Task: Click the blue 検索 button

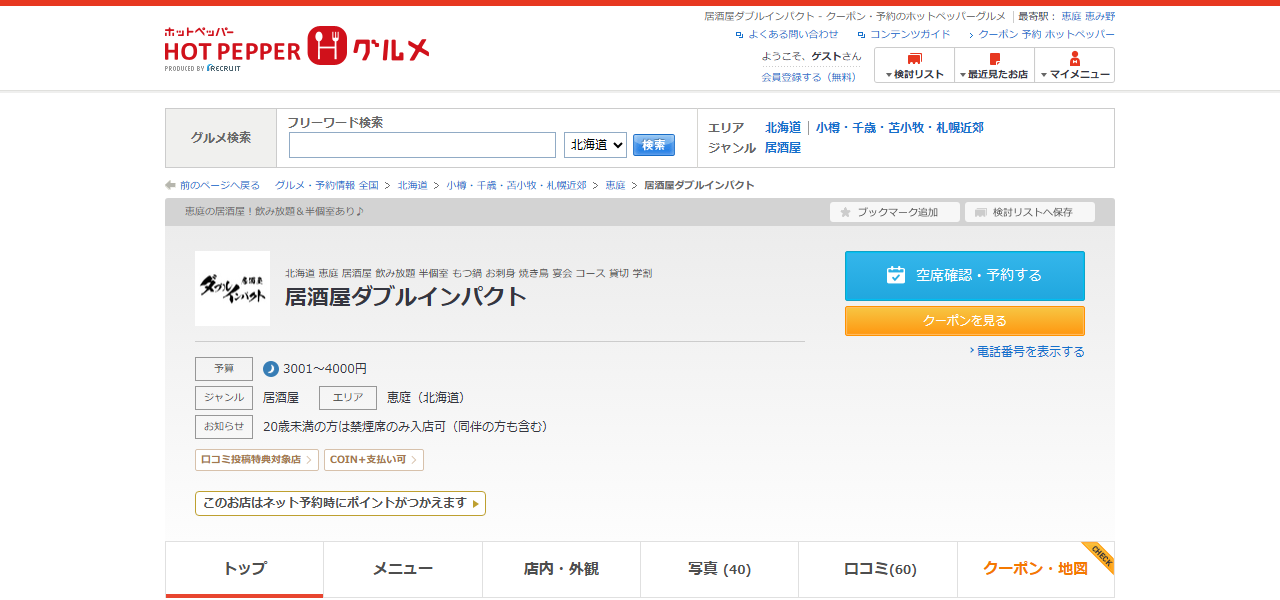Action: click(654, 145)
